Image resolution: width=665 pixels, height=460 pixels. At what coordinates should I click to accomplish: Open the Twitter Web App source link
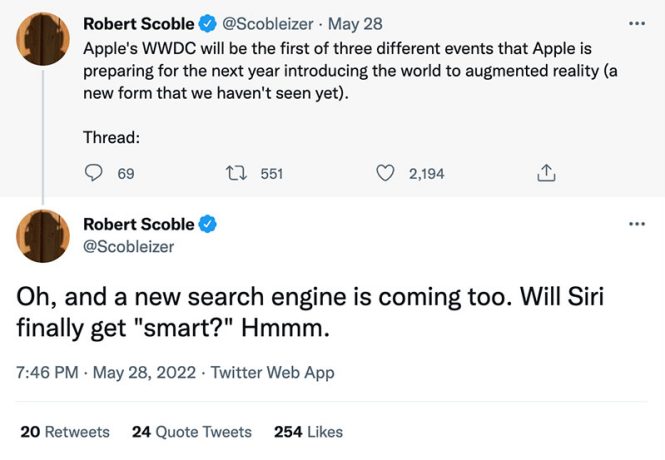[273, 373]
